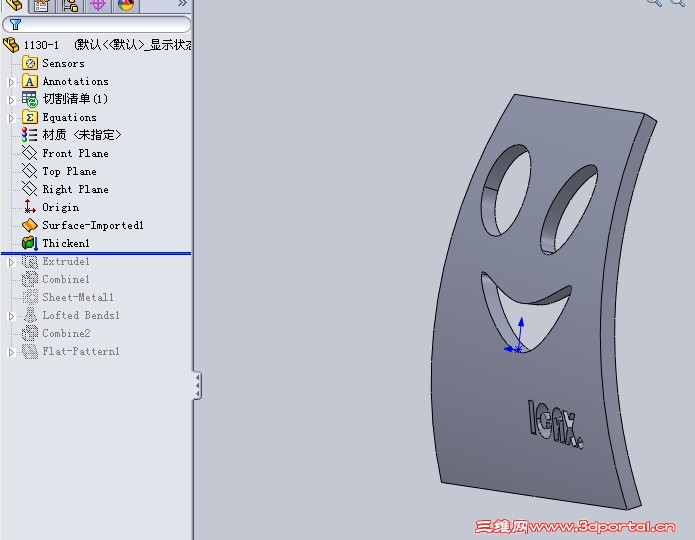Select the 'Surface-Imported1' label
Screen dimensions: 695x540
[93, 225]
